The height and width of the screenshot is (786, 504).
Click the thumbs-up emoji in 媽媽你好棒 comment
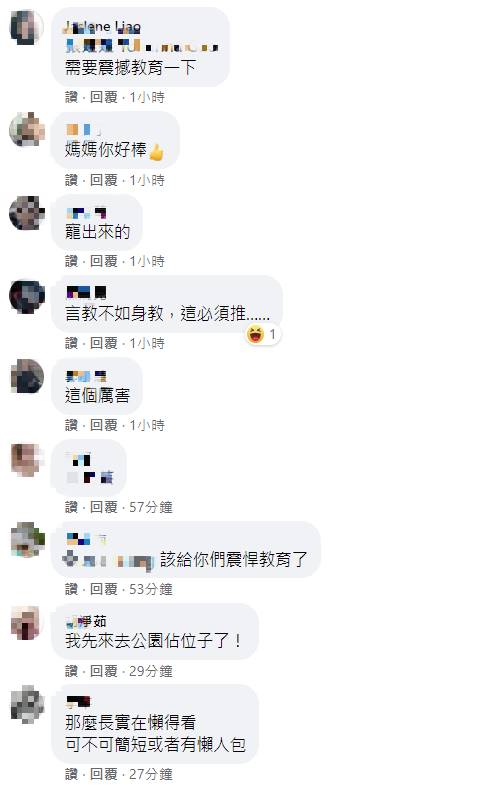coord(156,151)
